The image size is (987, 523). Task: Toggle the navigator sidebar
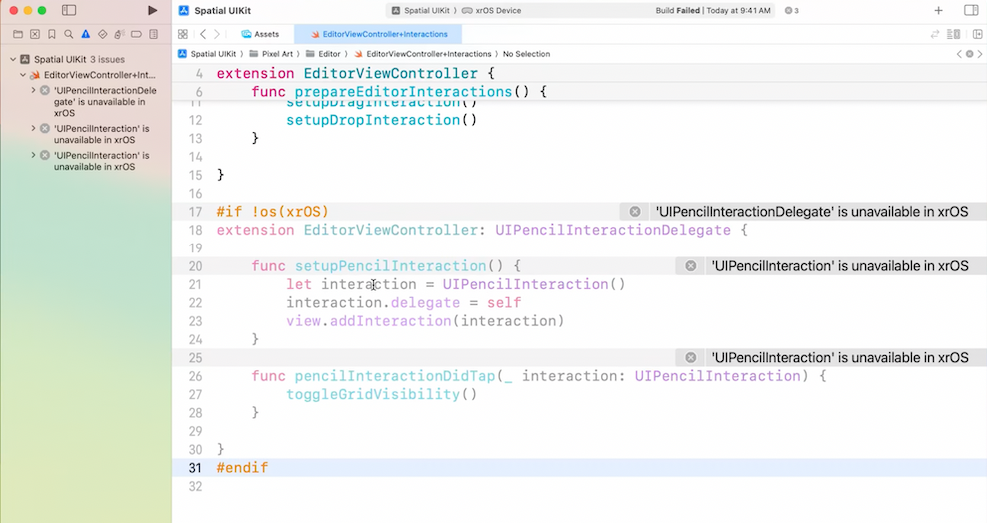pos(69,10)
